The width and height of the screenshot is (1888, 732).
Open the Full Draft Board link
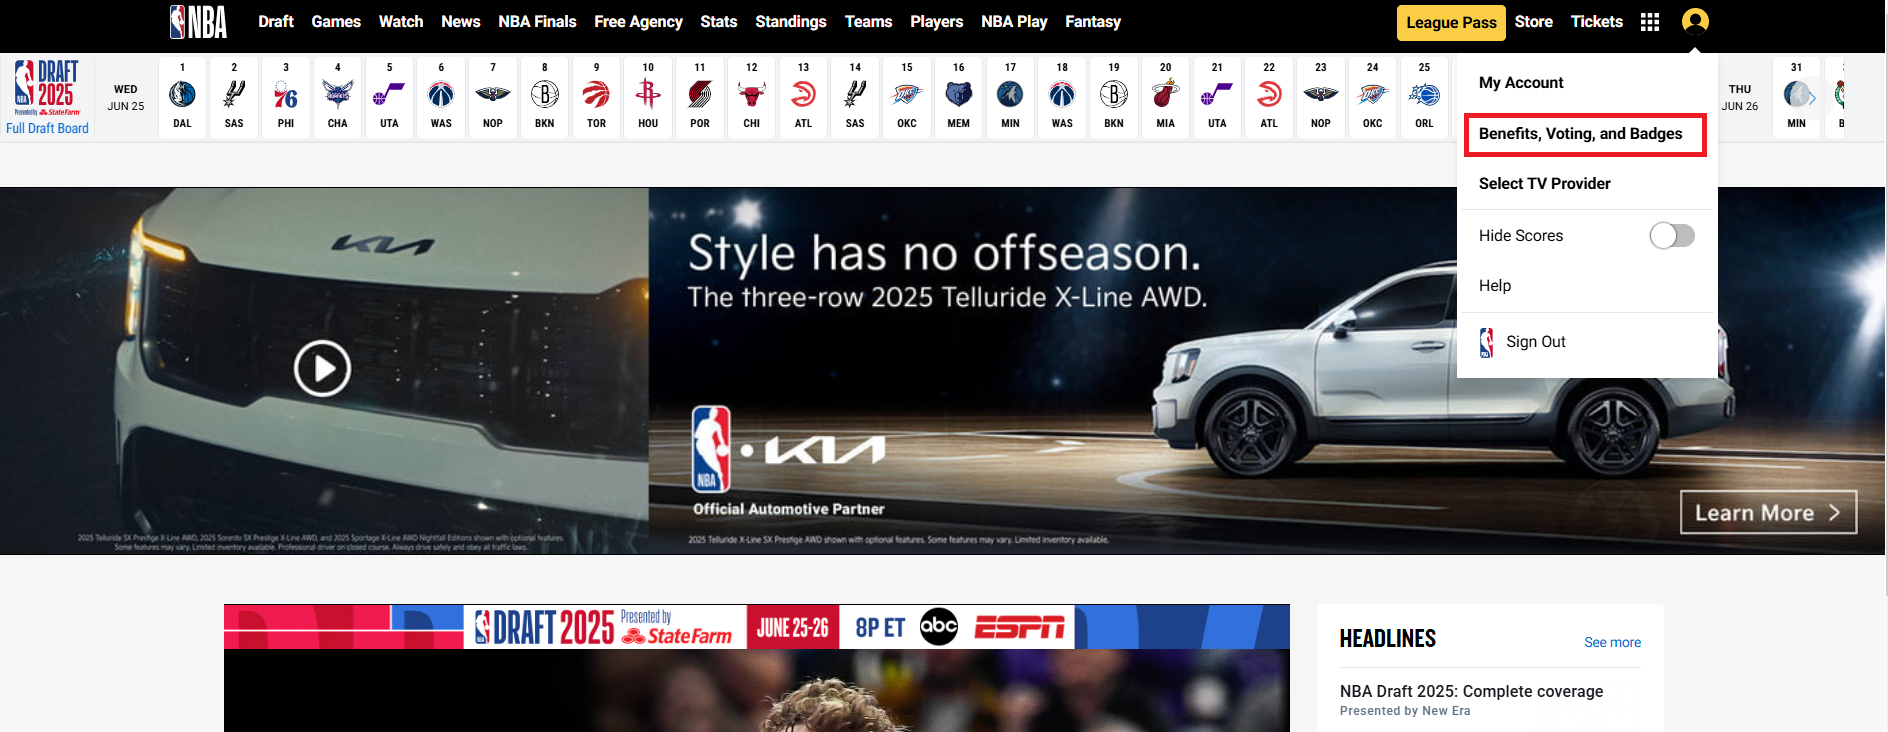47,128
